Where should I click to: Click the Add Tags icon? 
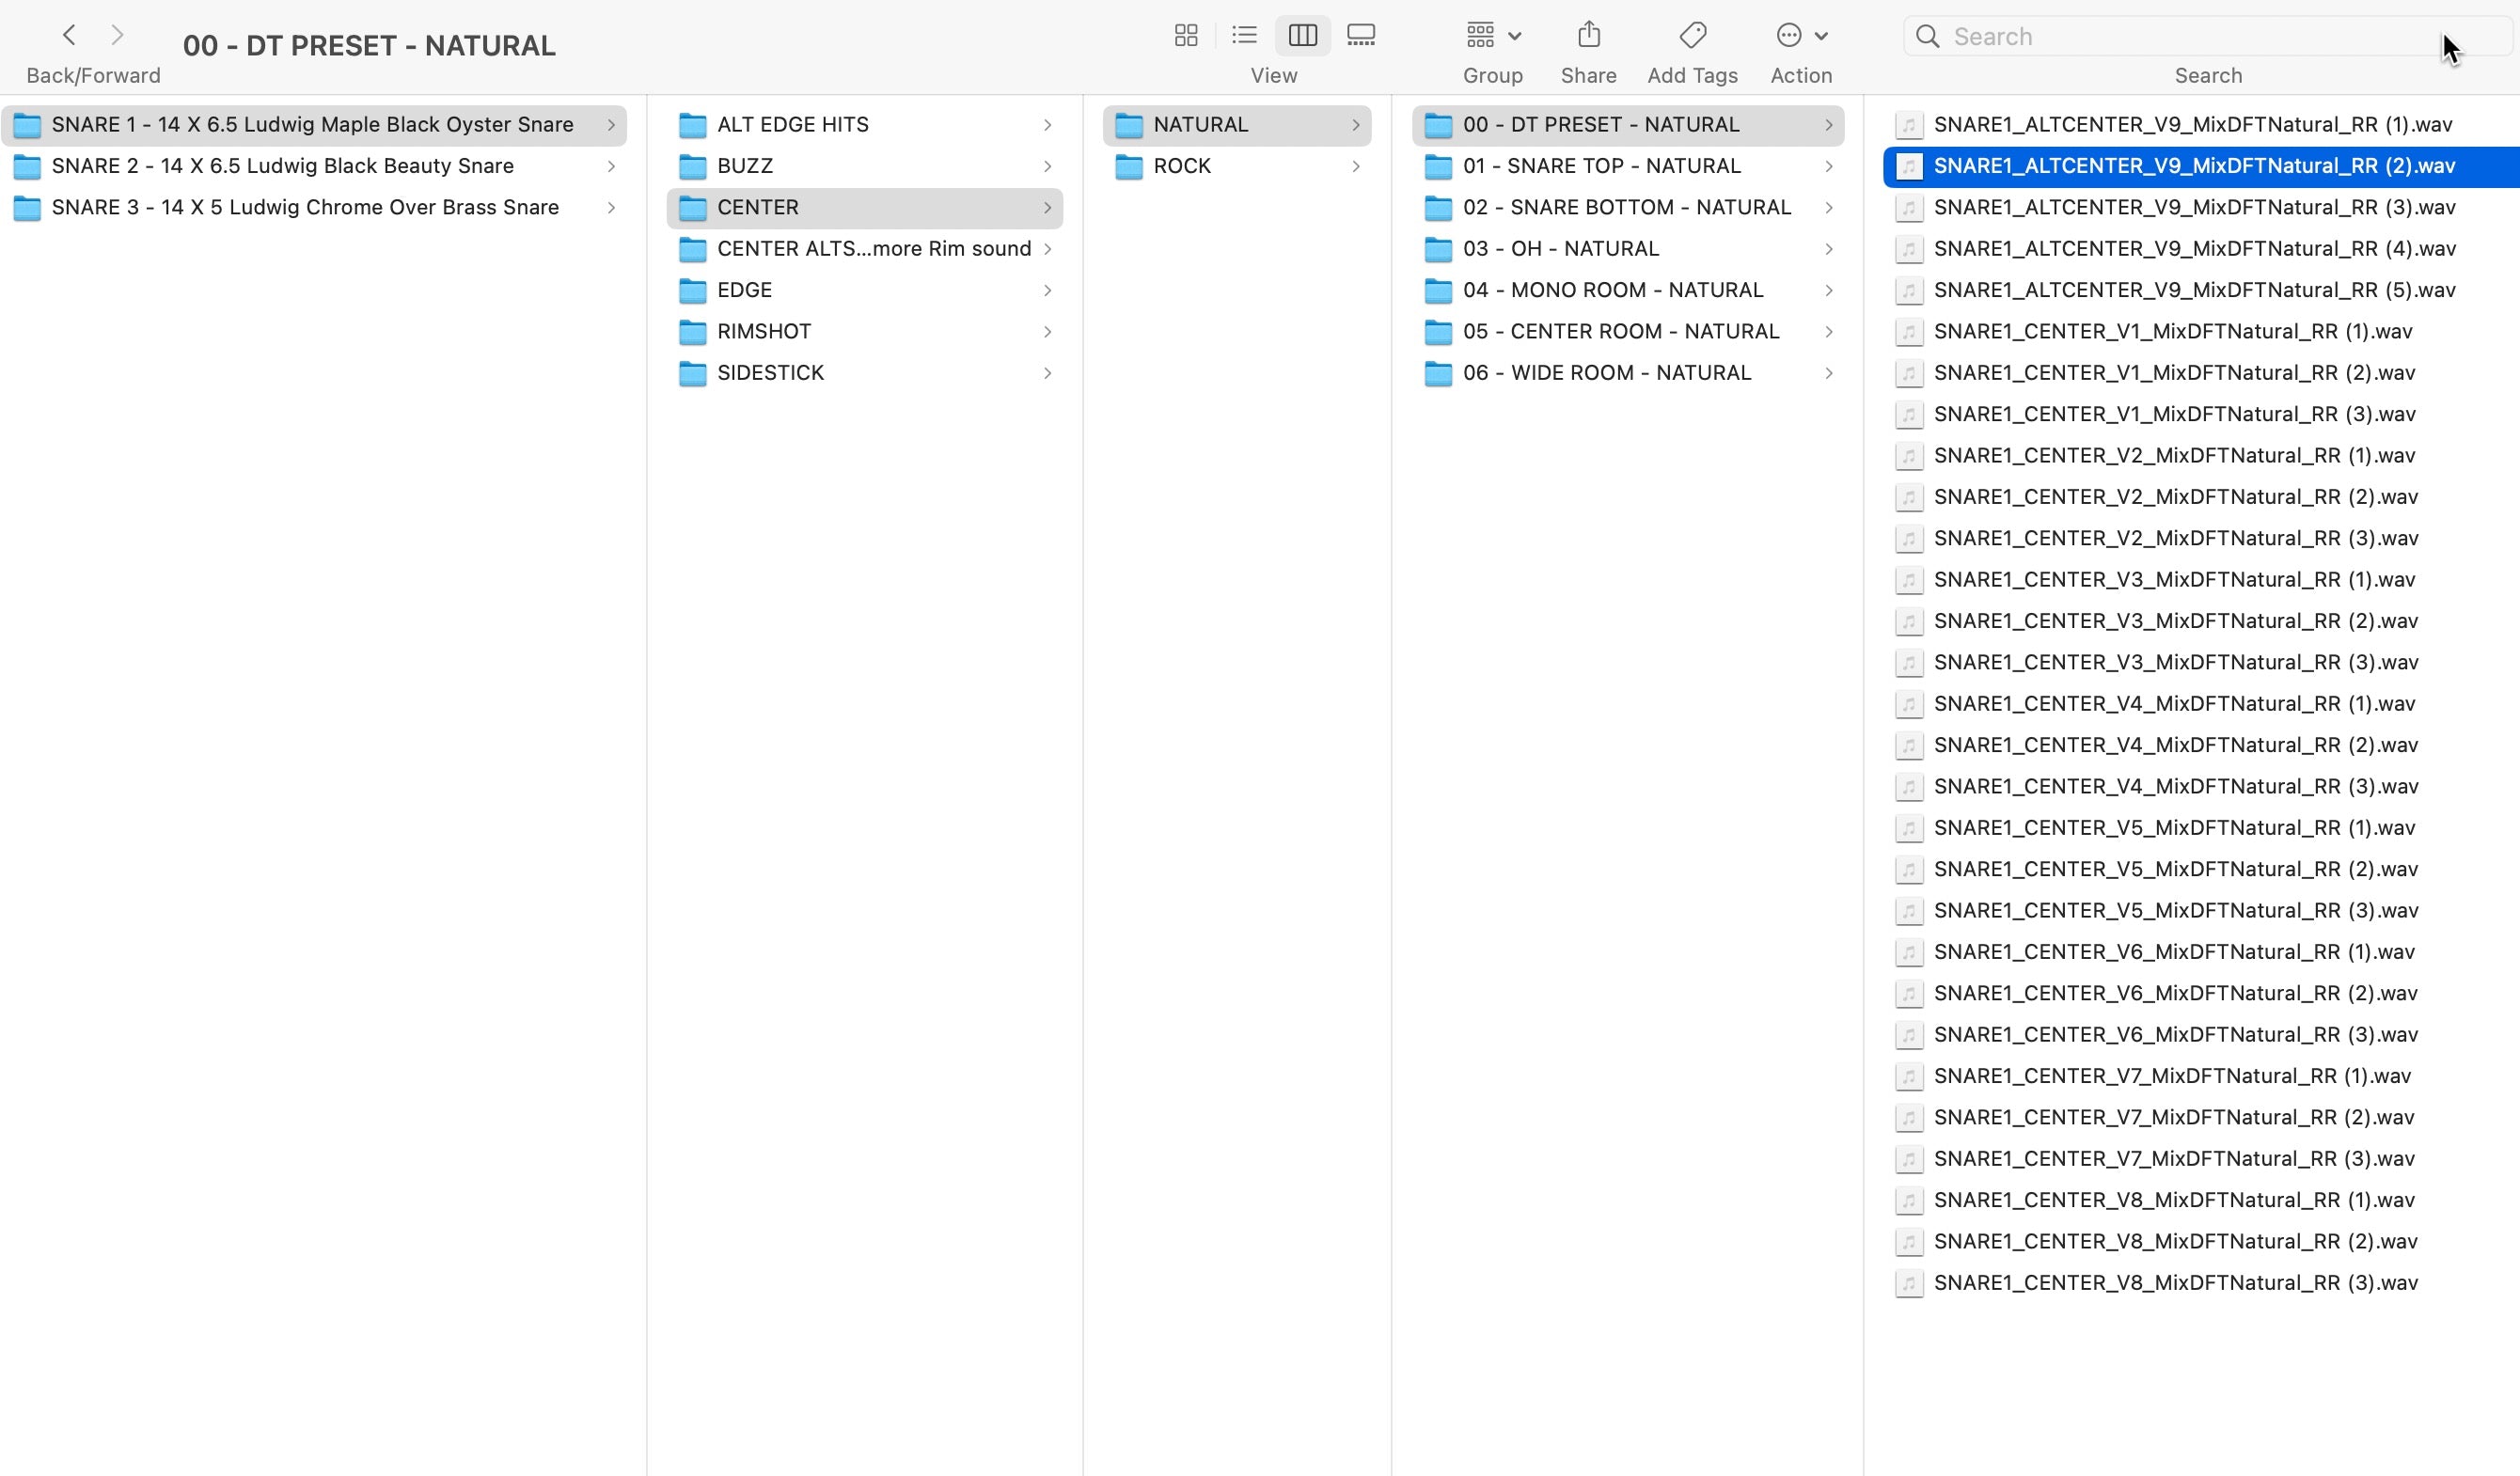pos(1692,36)
